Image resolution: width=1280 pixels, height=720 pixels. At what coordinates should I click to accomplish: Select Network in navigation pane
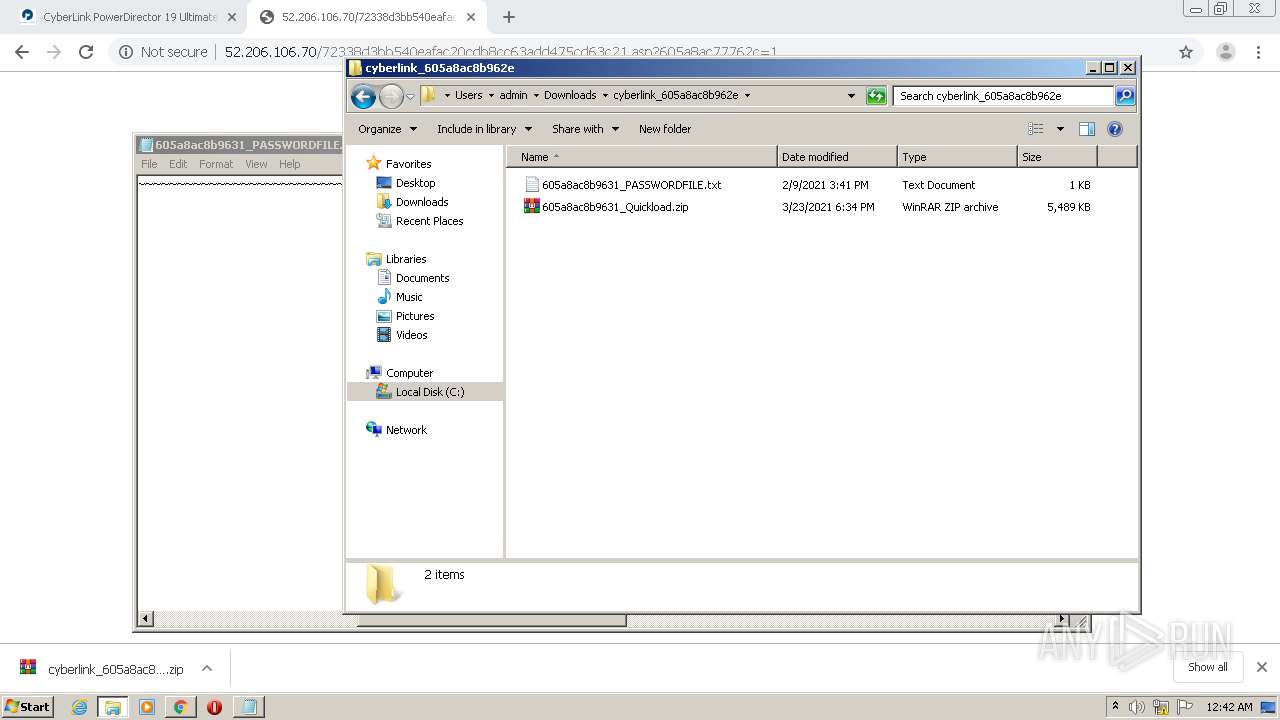pyautogui.click(x=406, y=430)
